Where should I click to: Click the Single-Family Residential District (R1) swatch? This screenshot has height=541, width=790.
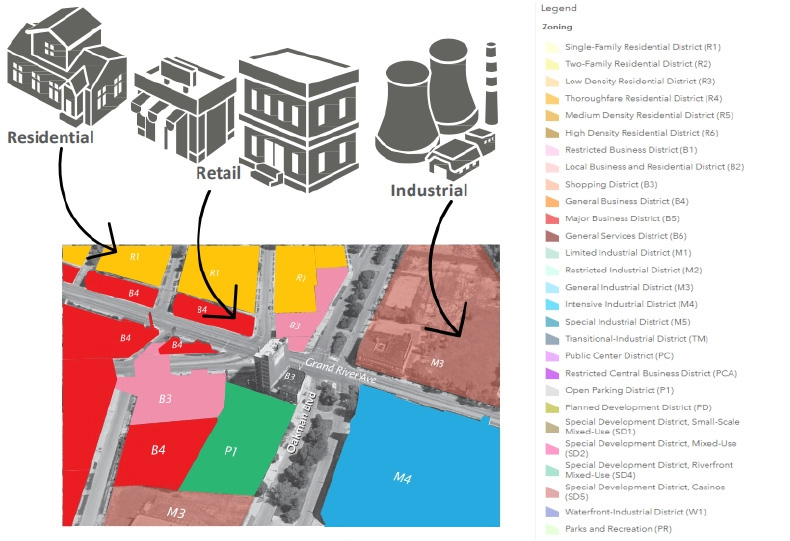click(x=550, y=47)
